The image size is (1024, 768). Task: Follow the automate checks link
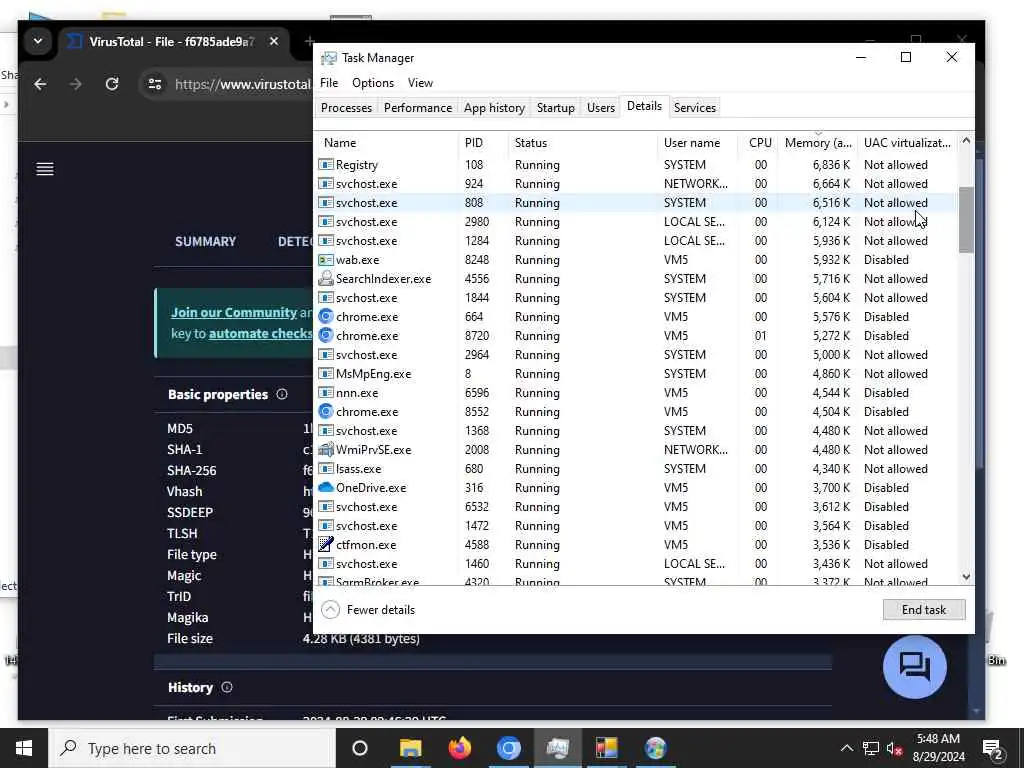pyautogui.click(x=261, y=334)
